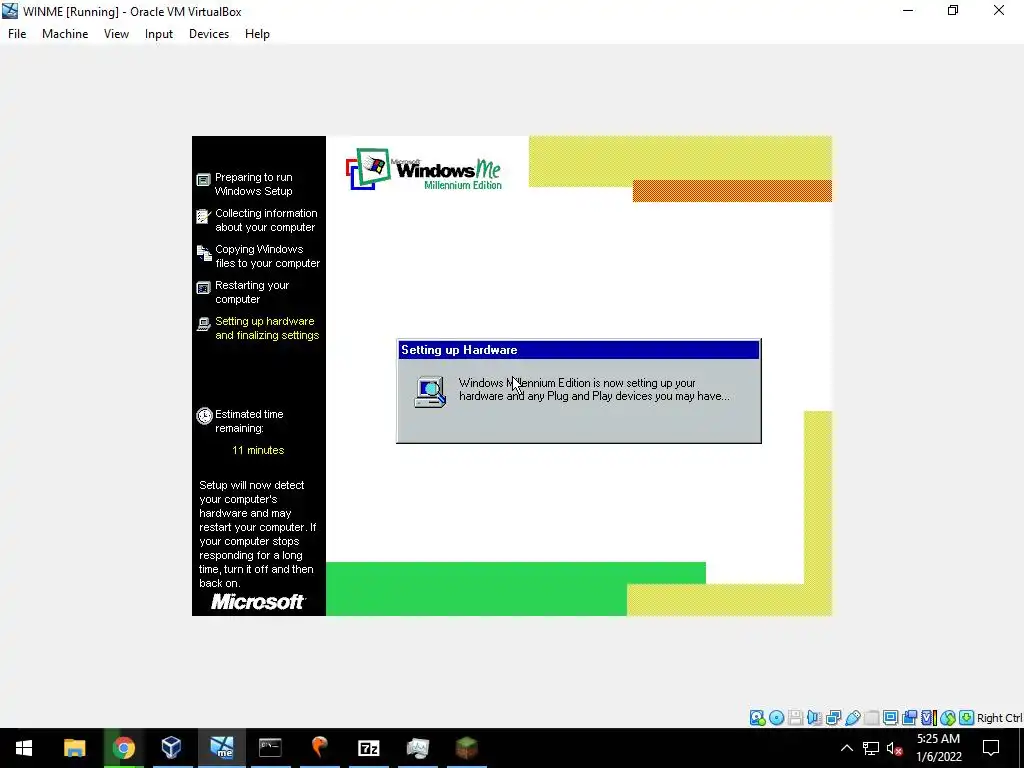
Task: Click 'Setting up hardware and finalizing settings' step
Action: pos(267,328)
